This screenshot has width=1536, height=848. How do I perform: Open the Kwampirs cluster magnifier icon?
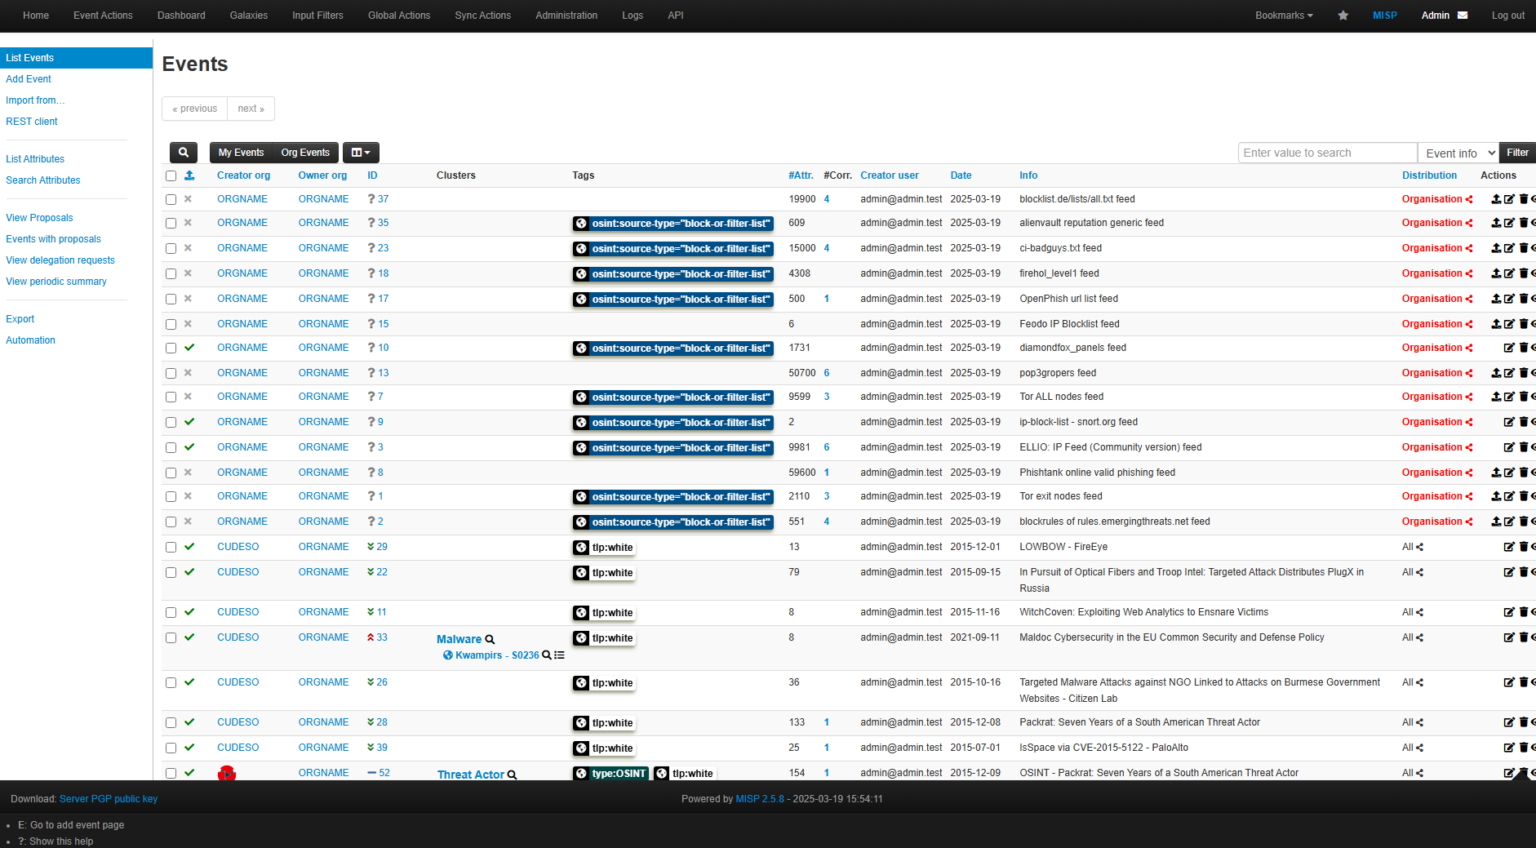[x=545, y=655]
